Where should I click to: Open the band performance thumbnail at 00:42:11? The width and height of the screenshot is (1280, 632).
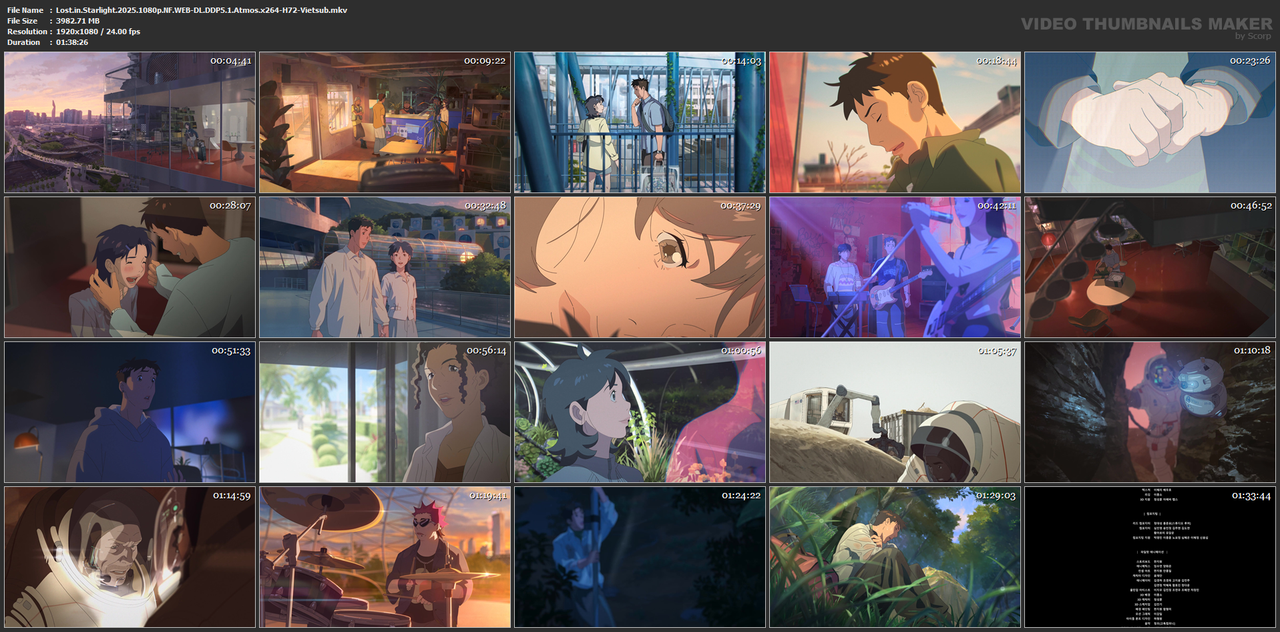click(895, 267)
